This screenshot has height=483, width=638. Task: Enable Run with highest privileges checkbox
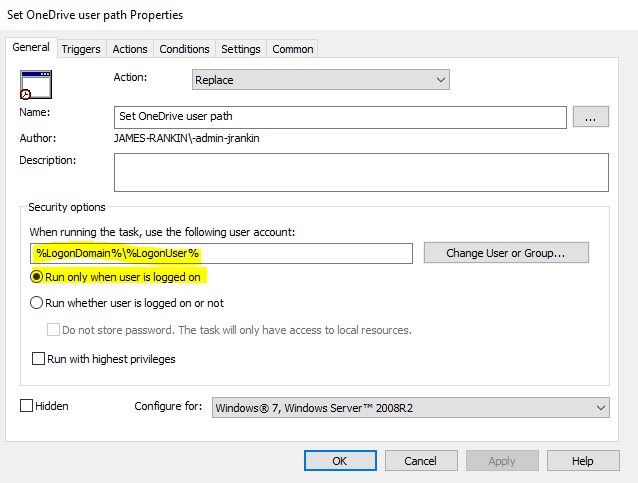pyautogui.click(x=39, y=359)
